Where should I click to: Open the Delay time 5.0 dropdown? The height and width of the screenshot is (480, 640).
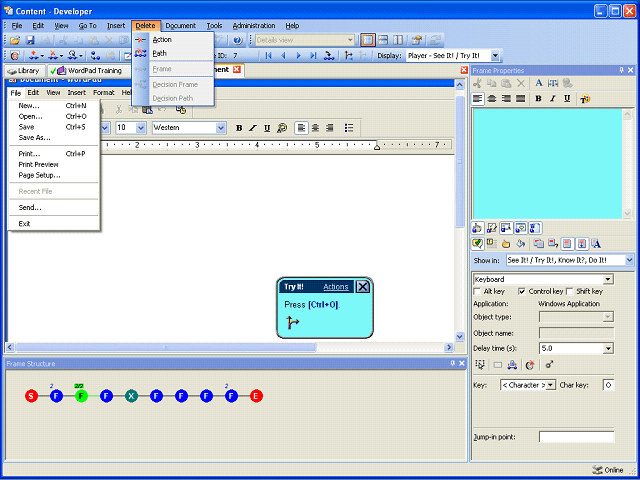coord(608,349)
